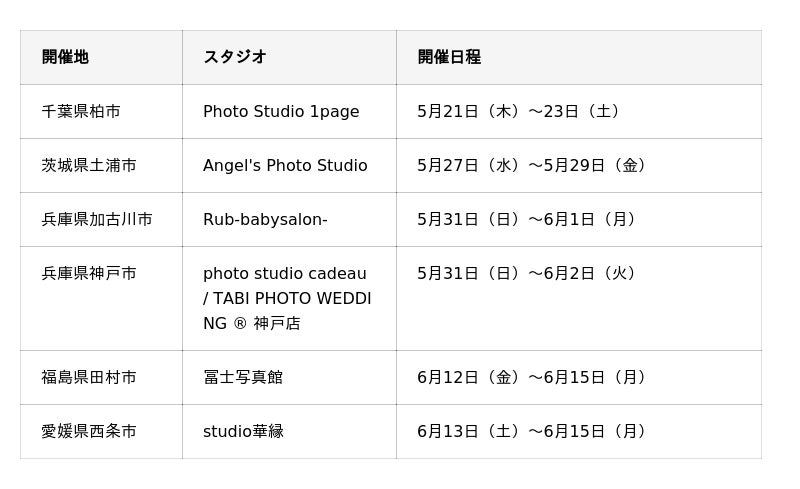The width and height of the screenshot is (800, 489).
Task: Click the 5月21日(木)〜23日(土) date cell
Action: (x=521, y=111)
